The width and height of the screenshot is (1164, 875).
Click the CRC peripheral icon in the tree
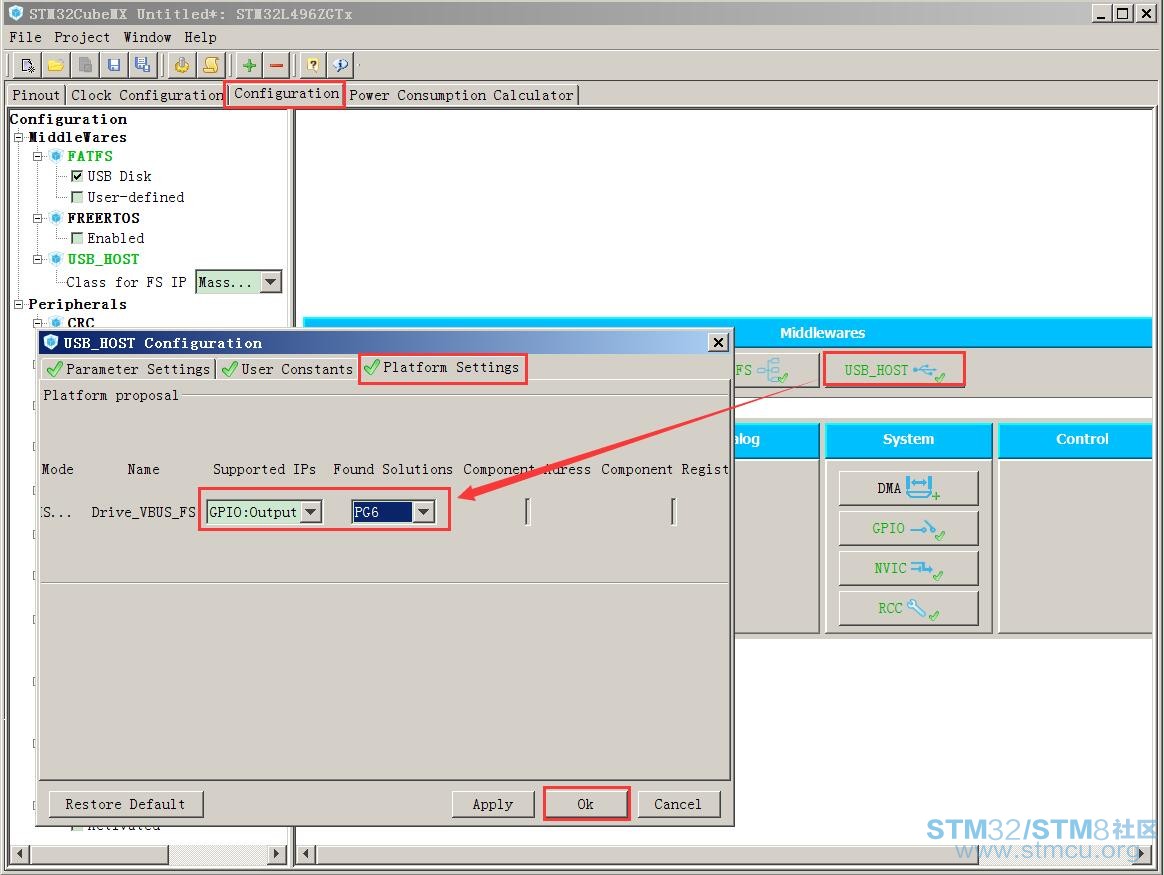coord(56,322)
